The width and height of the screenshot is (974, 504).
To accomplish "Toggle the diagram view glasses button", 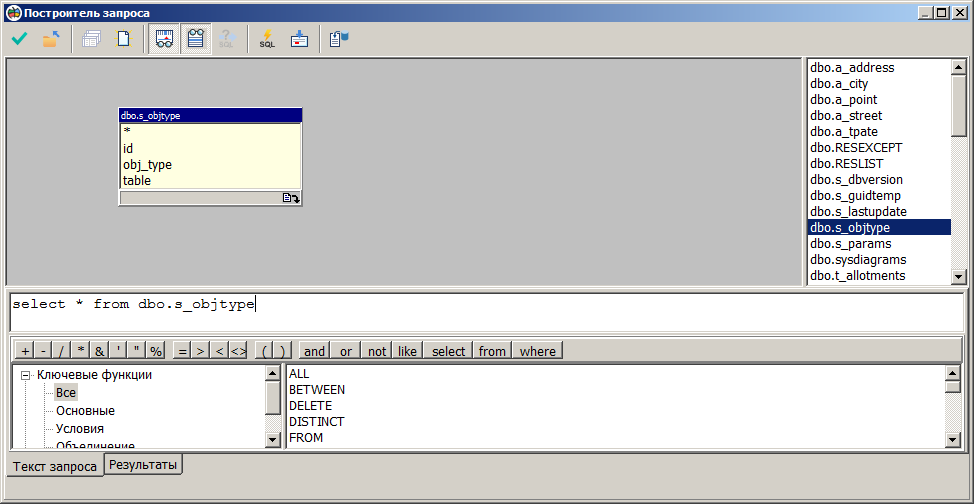I will coord(164,40).
